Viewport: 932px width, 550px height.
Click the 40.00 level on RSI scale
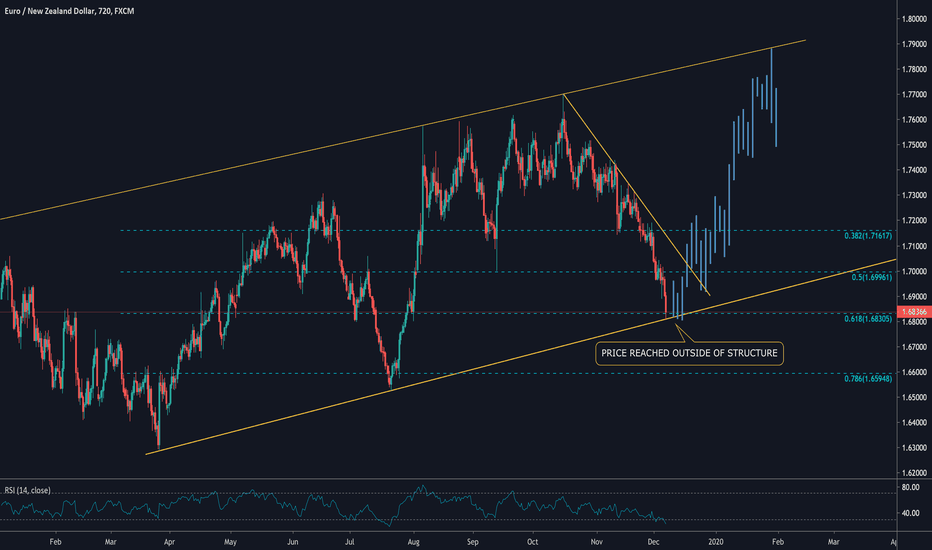(x=912, y=513)
